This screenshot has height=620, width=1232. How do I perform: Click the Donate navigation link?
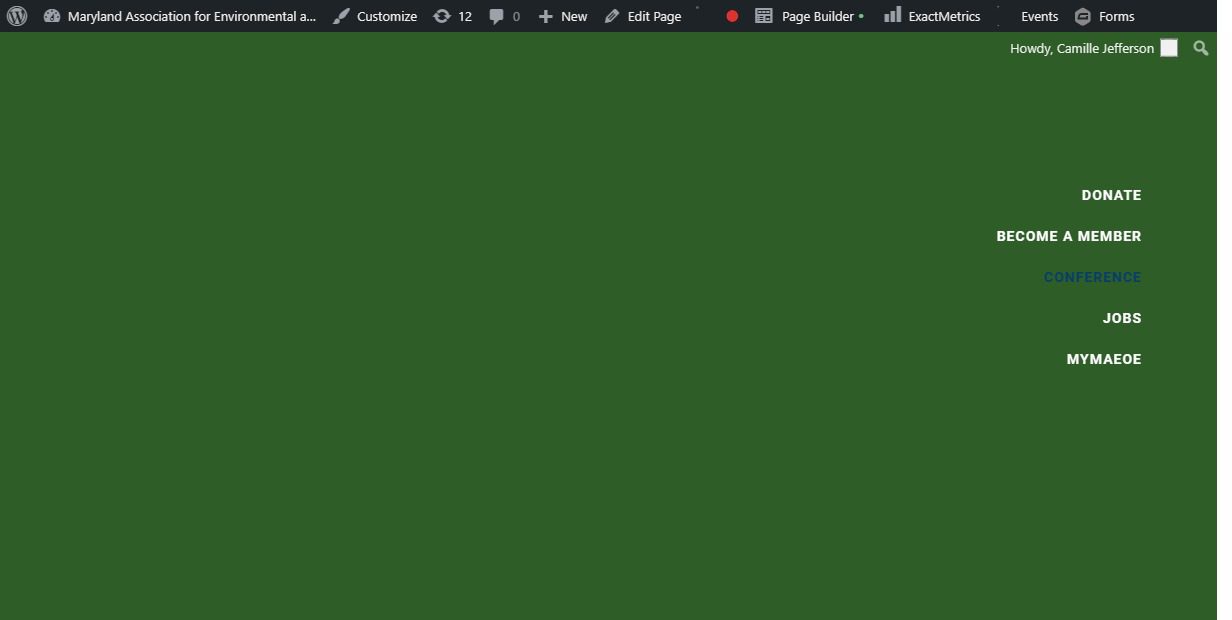coord(1111,195)
